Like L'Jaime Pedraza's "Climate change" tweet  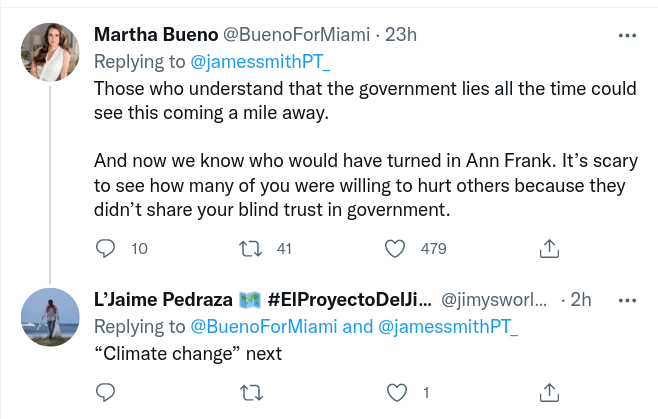point(396,392)
